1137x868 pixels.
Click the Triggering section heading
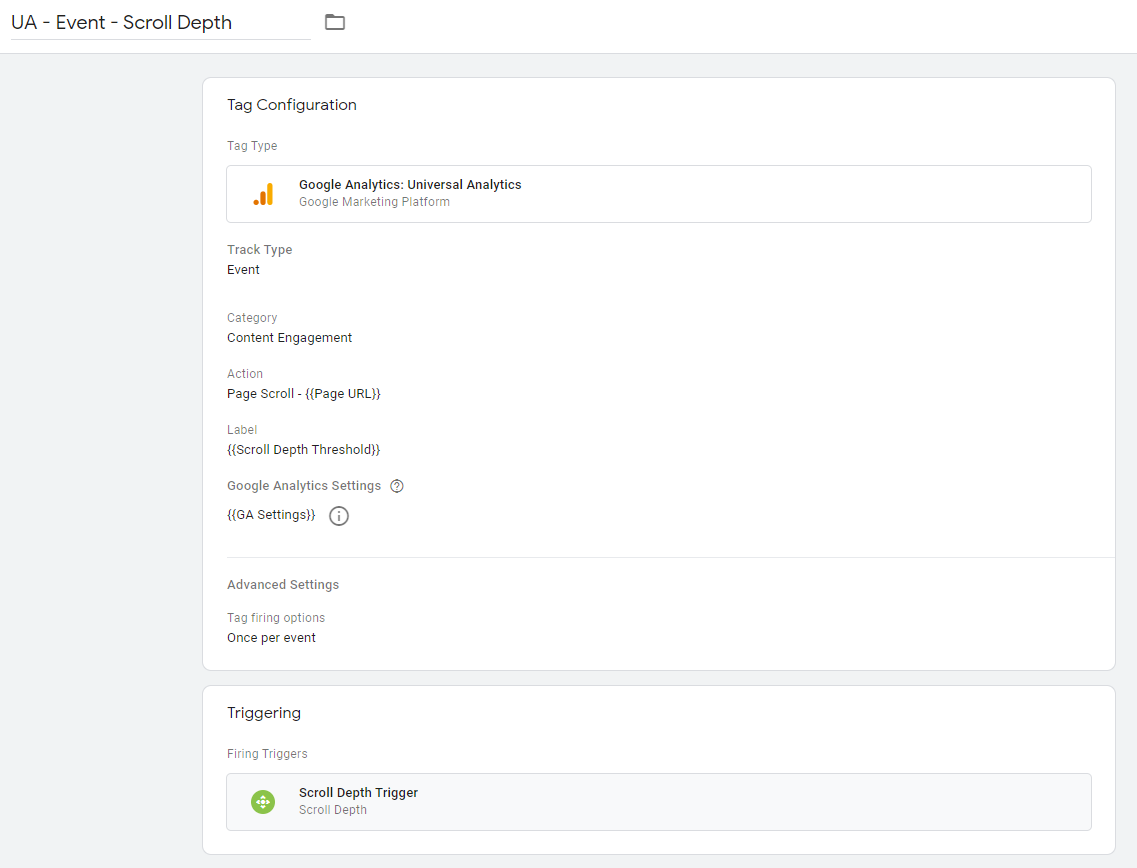[264, 713]
